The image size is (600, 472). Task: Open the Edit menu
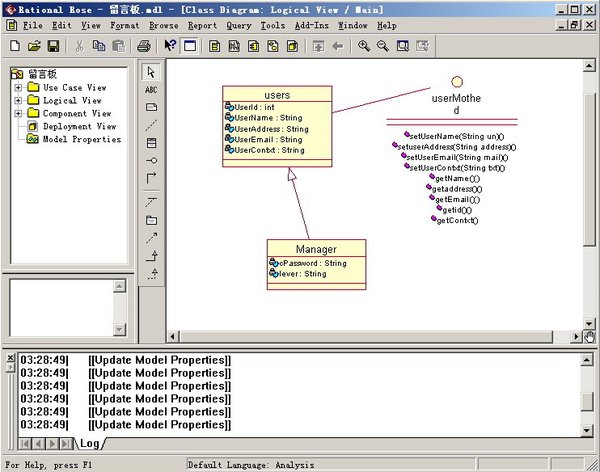62,26
